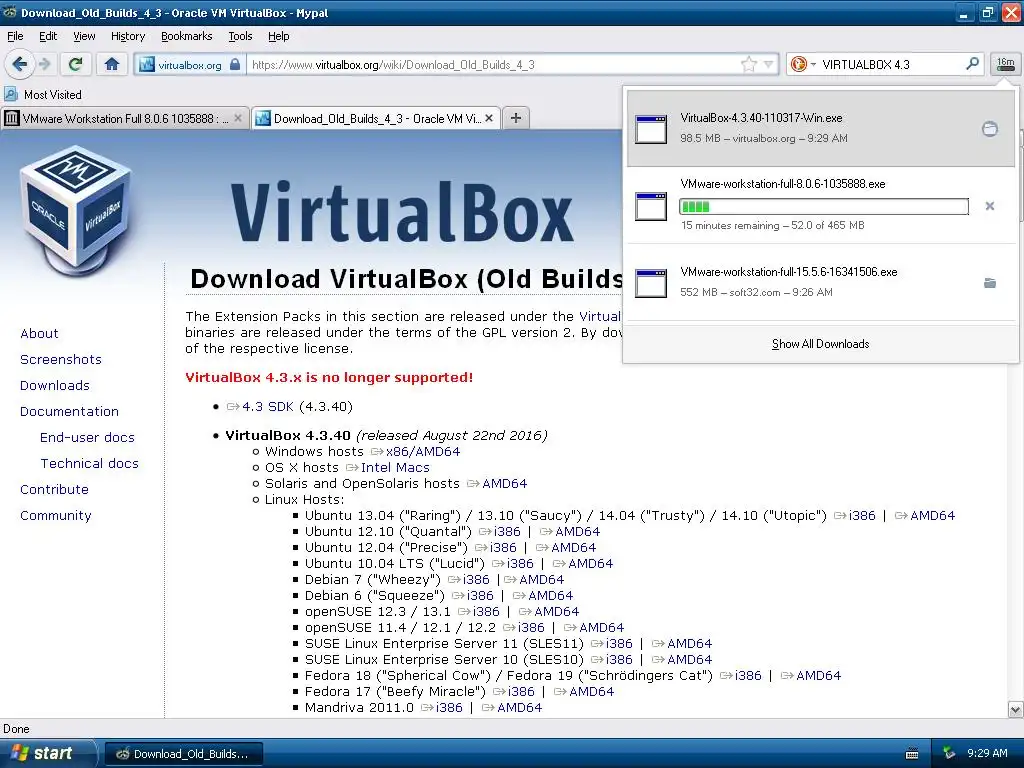
Task: Open the URL history dropdown arrow
Action: click(x=769, y=64)
